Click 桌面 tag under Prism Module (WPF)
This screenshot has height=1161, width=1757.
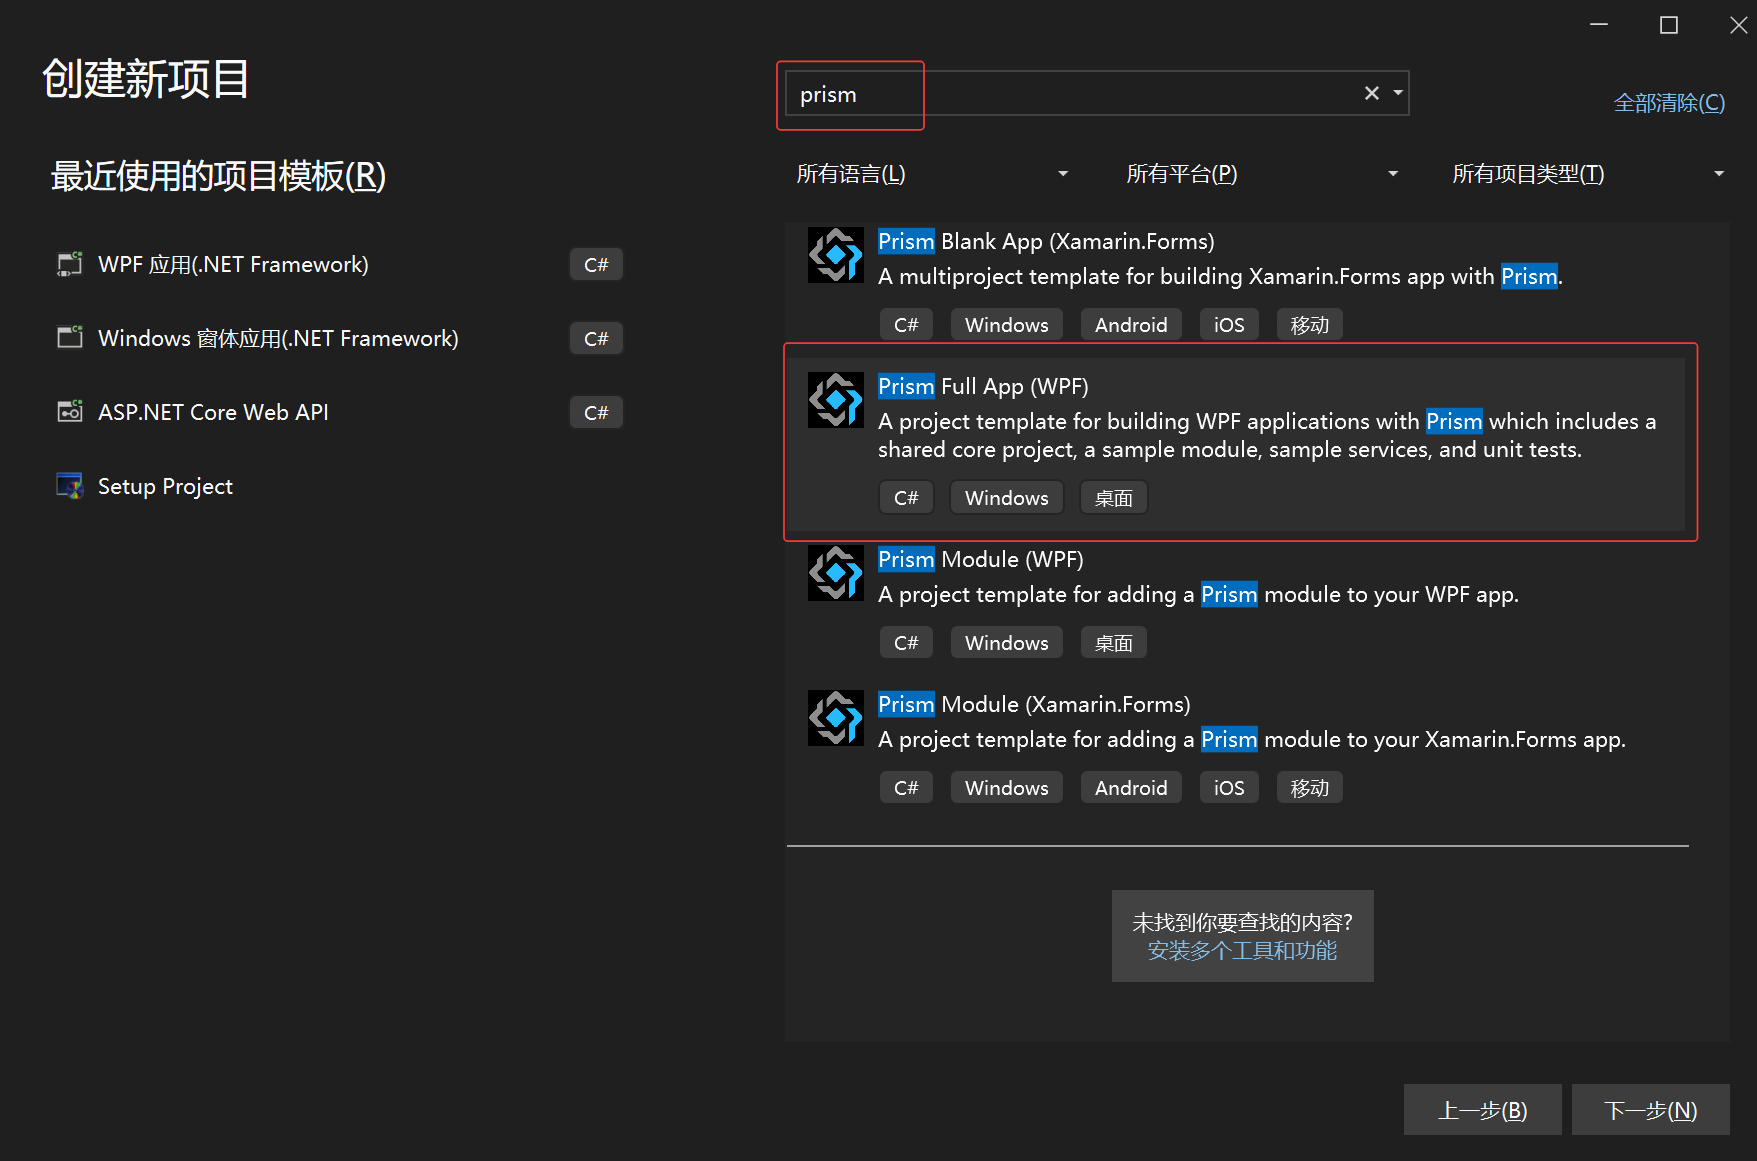click(1113, 643)
